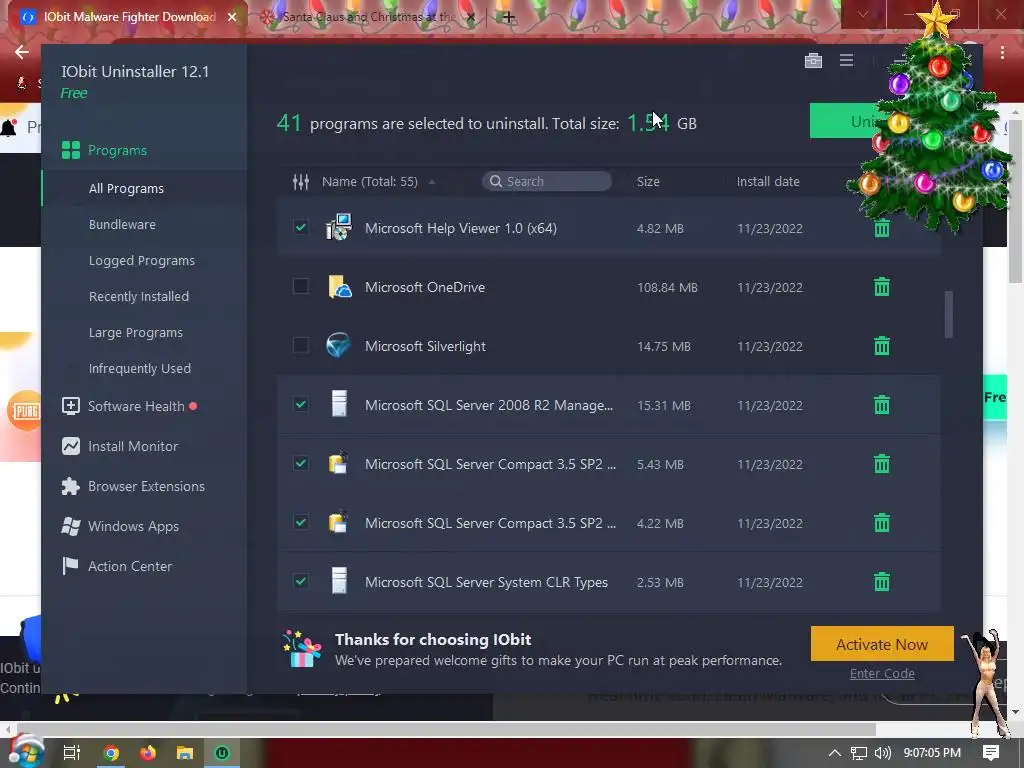This screenshot has height=768, width=1024.
Task: Click the Enter Code link
Action: click(x=882, y=673)
